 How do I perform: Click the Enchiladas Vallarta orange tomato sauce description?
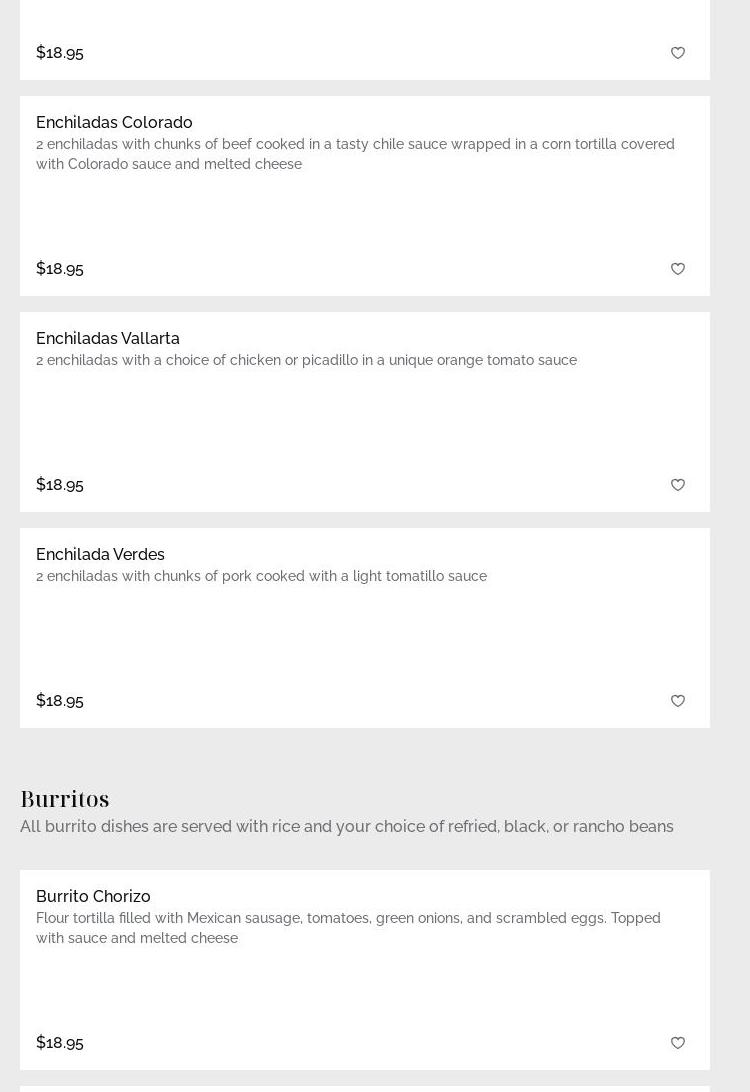[x=306, y=360]
